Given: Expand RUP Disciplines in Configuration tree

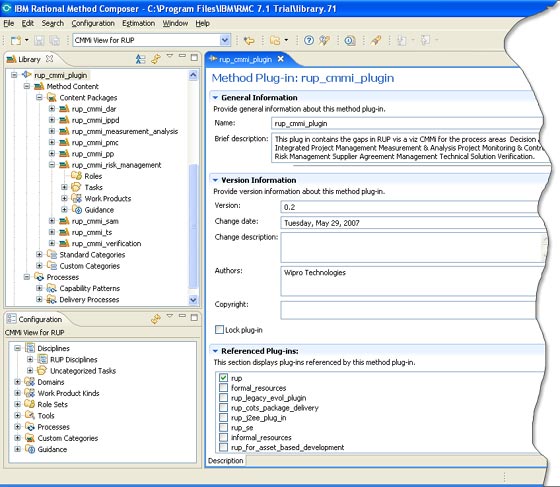Looking at the screenshot, I should click(30, 359).
